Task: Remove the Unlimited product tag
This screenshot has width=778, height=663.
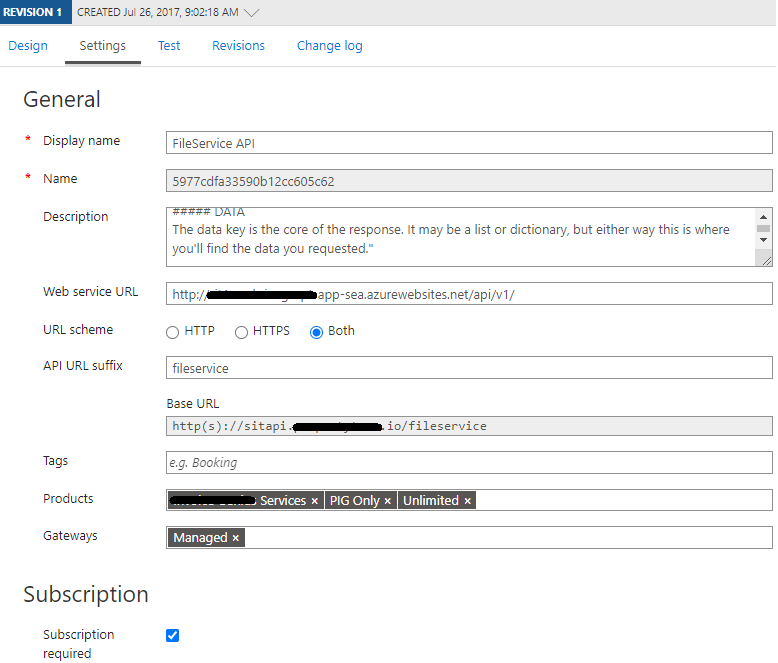Action: [x=467, y=501]
